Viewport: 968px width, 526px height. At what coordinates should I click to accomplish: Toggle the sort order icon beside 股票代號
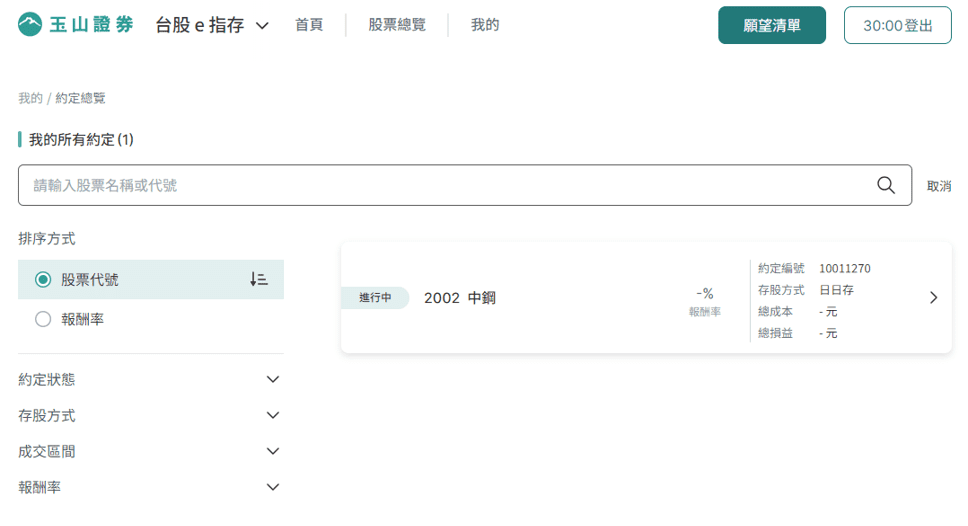tap(259, 279)
